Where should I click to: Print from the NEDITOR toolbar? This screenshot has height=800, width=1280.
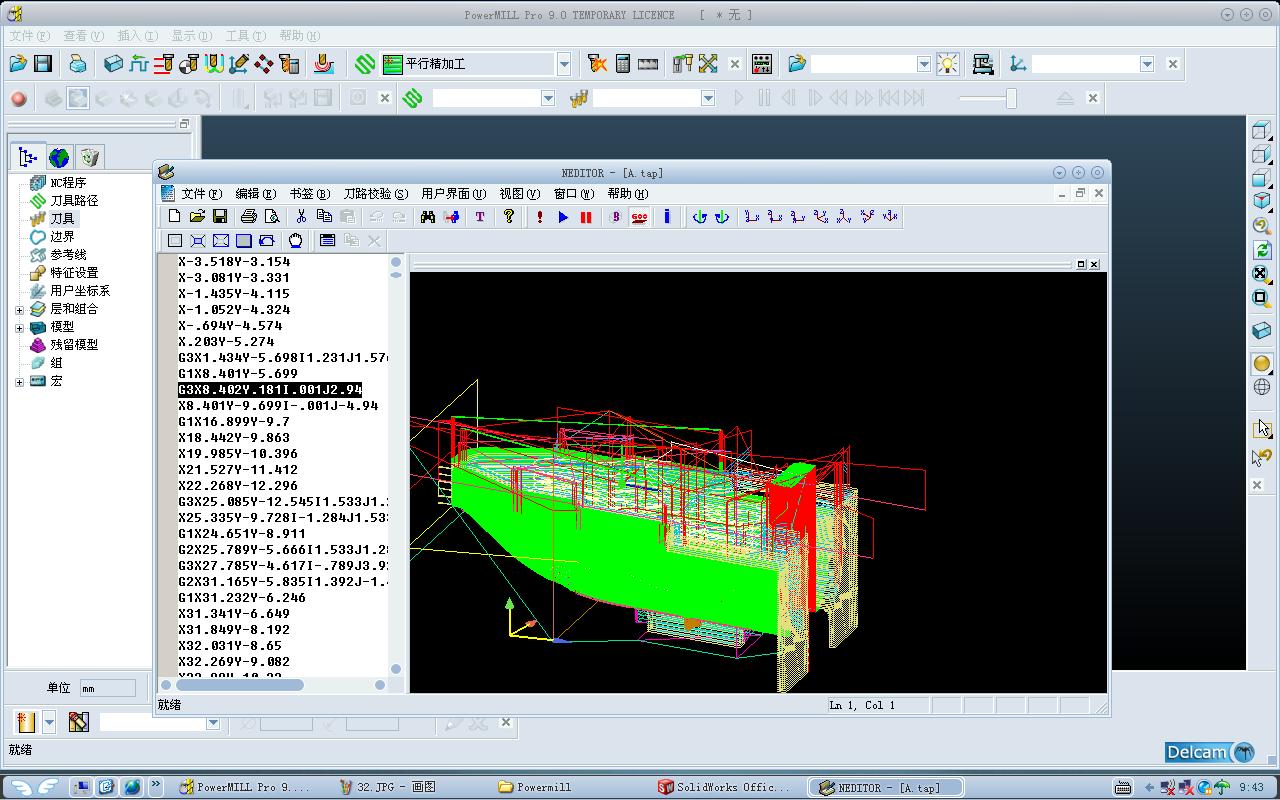coord(249,216)
